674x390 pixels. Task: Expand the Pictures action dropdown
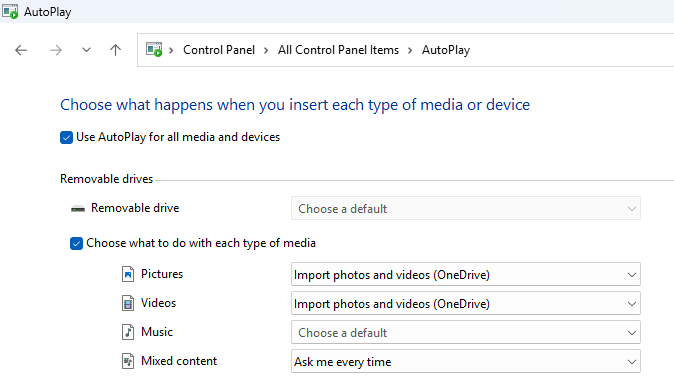pyautogui.click(x=466, y=274)
